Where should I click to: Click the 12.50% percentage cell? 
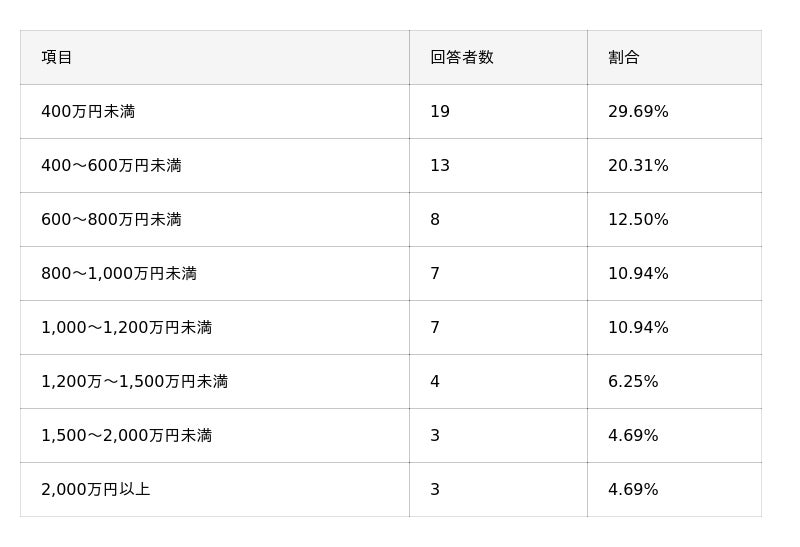[638, 220]
